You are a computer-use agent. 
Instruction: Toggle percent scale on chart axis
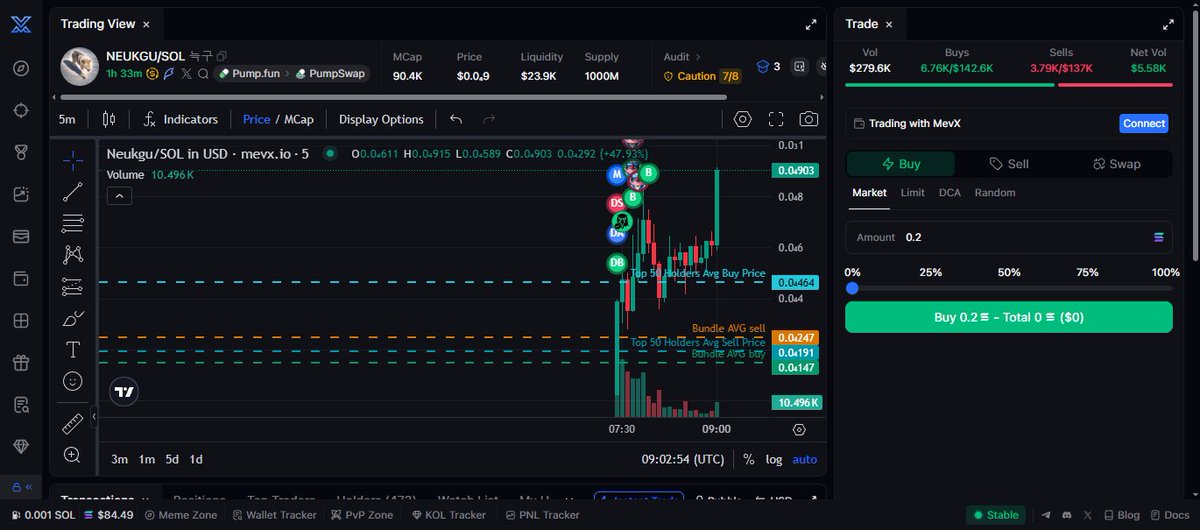tap(749, 459)
